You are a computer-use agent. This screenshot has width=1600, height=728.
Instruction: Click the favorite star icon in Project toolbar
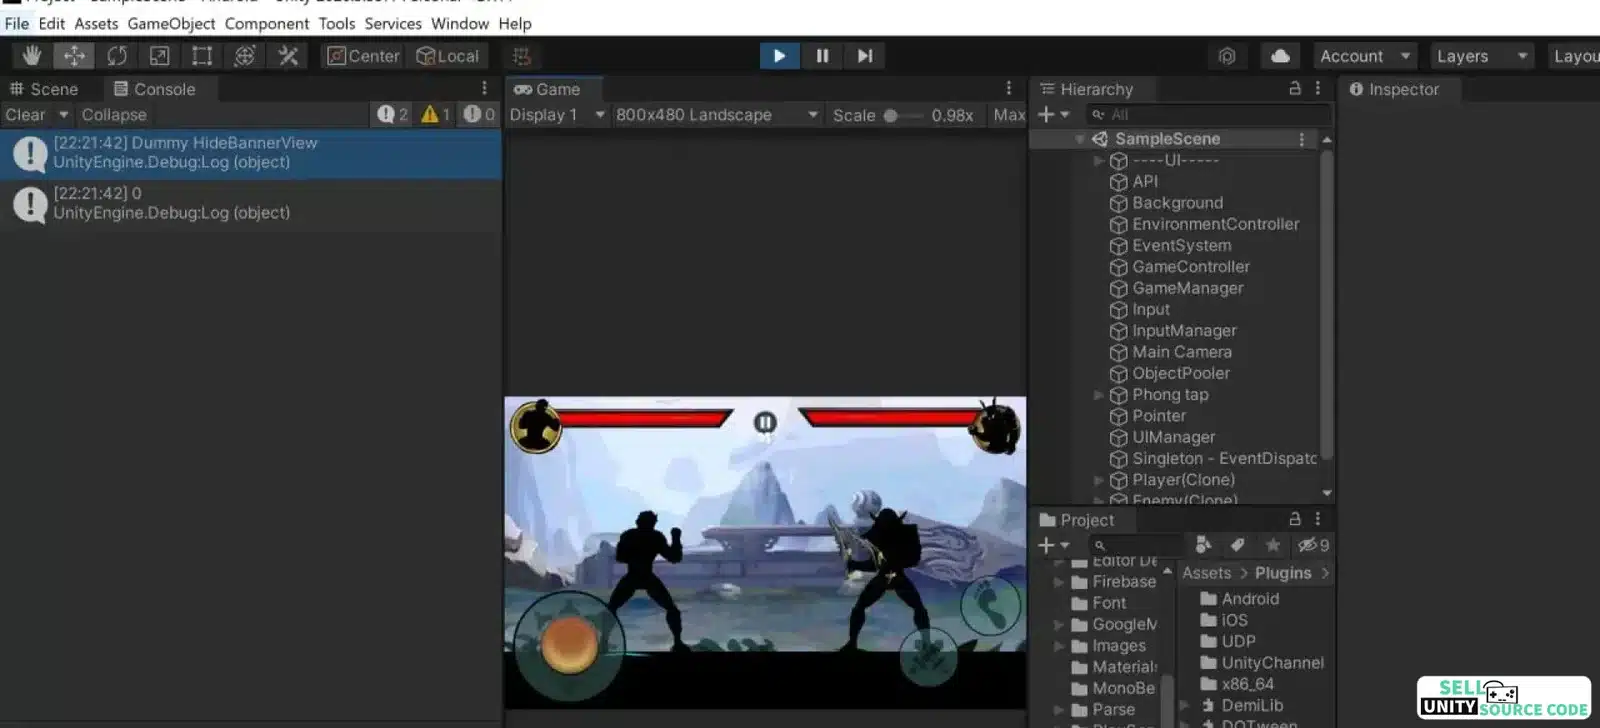coord(1272,545)
